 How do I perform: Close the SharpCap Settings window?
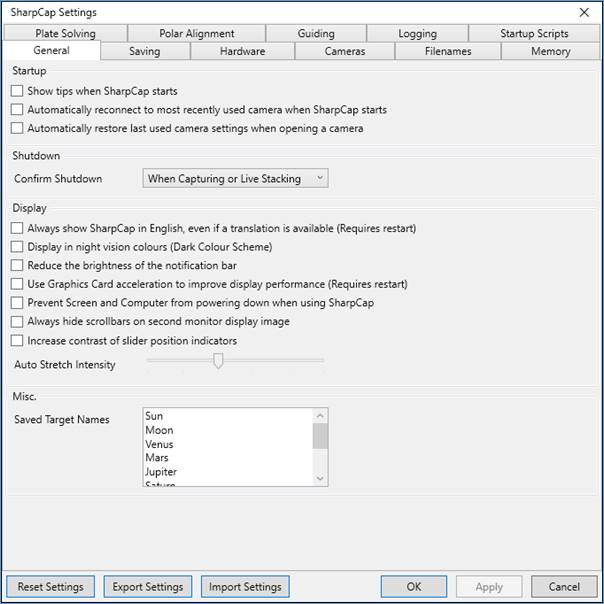coord(584,12)
